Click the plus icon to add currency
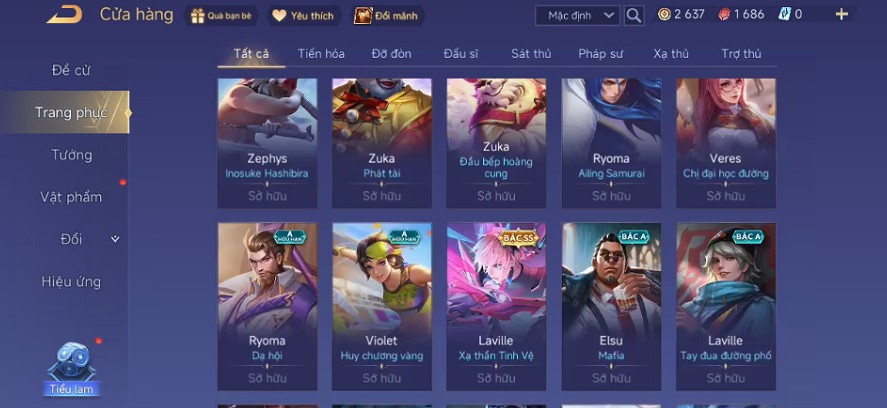887x408 pixels. coord(842,15)
